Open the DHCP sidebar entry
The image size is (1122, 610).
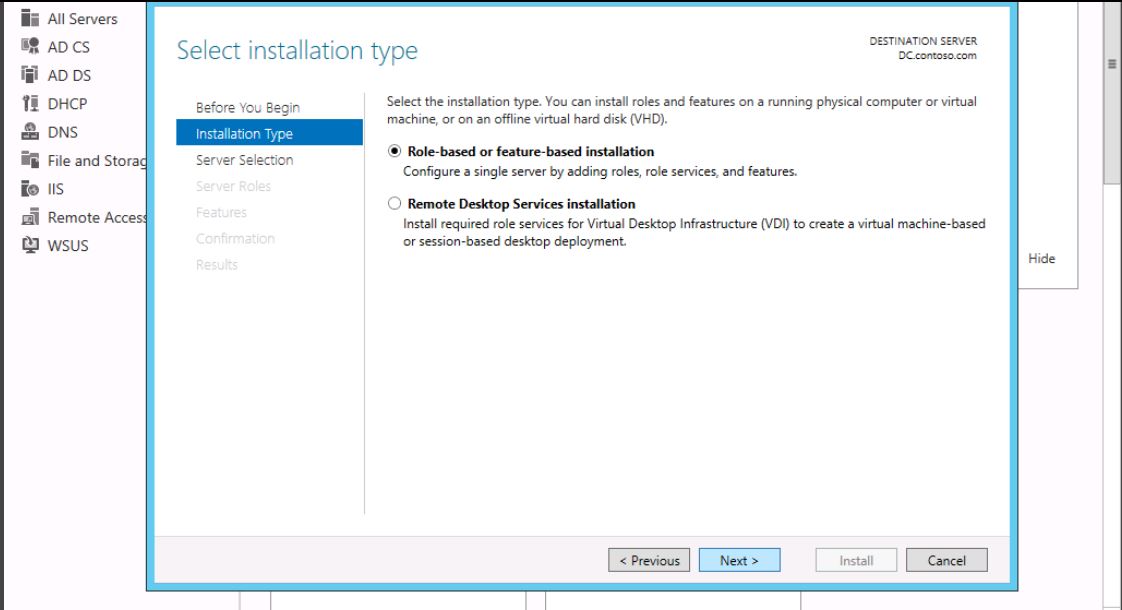(67, 104)
